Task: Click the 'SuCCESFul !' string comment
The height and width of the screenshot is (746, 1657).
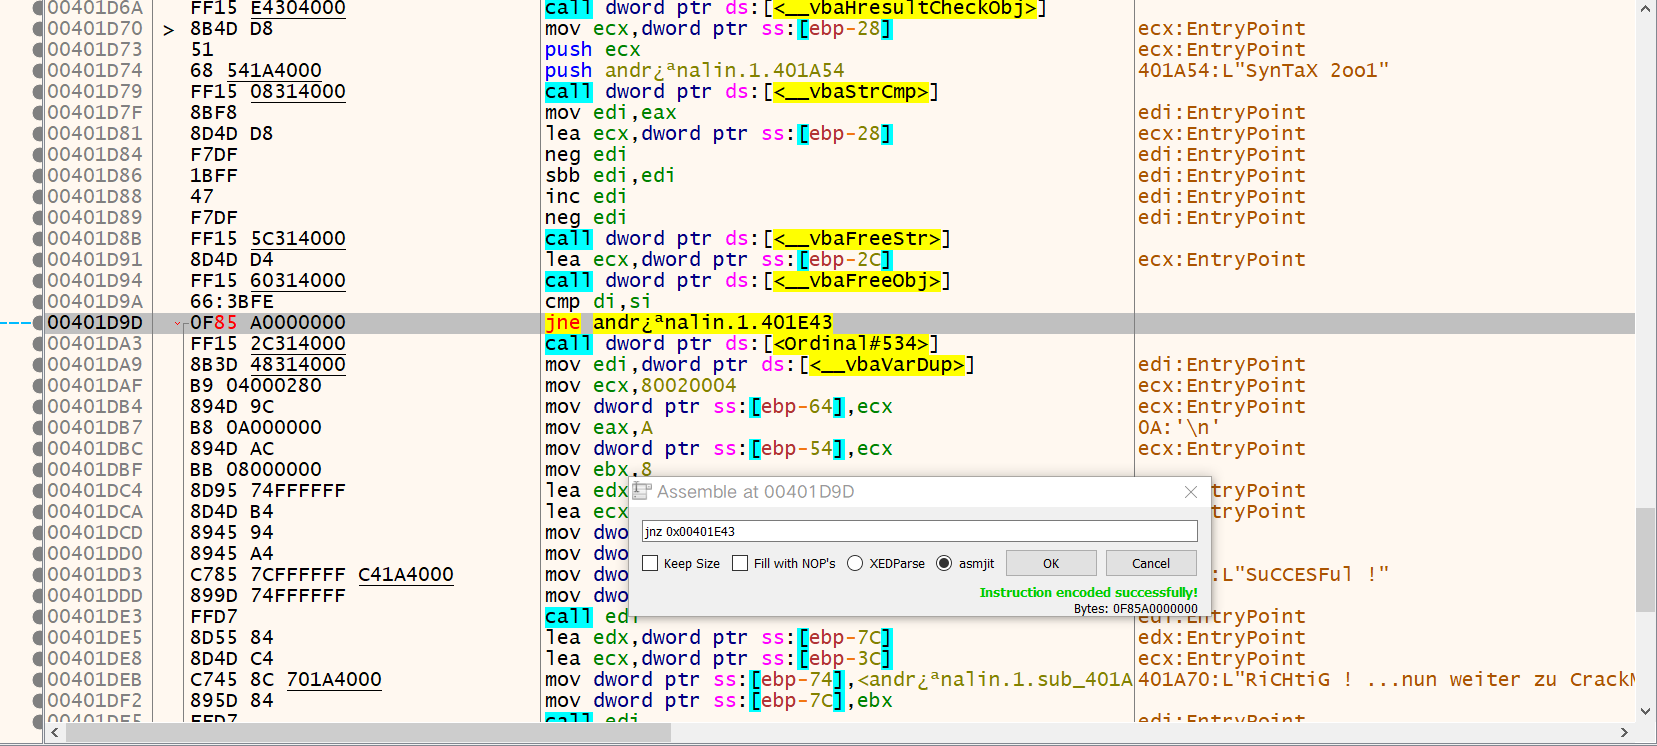Action: point(1301,575)
